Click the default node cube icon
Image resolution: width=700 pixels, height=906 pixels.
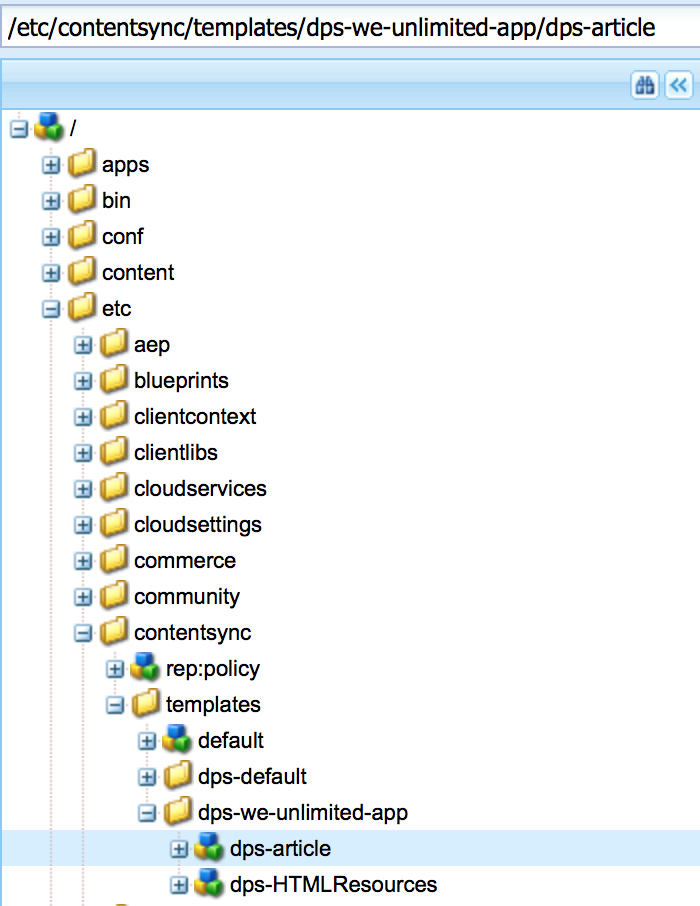tap(177, 738)
